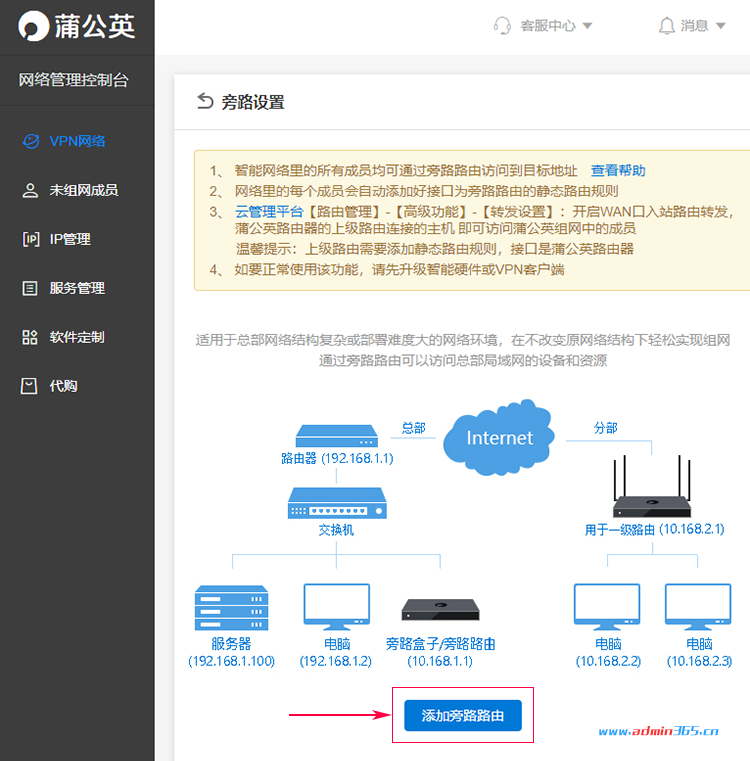Click the 路由器 (192.168.1.1) label
The height and width of the screenshot is (761, 750).
[x=337, y=458]
